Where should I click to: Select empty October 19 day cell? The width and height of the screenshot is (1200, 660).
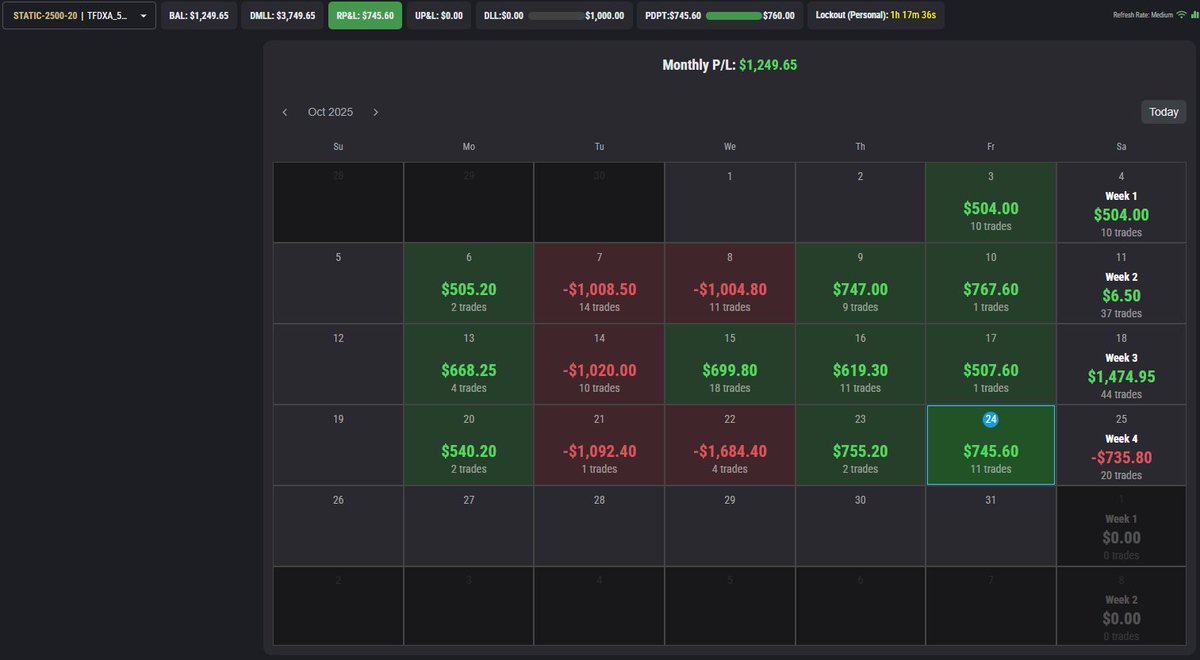pyautogui.click(x=338, y=445)
